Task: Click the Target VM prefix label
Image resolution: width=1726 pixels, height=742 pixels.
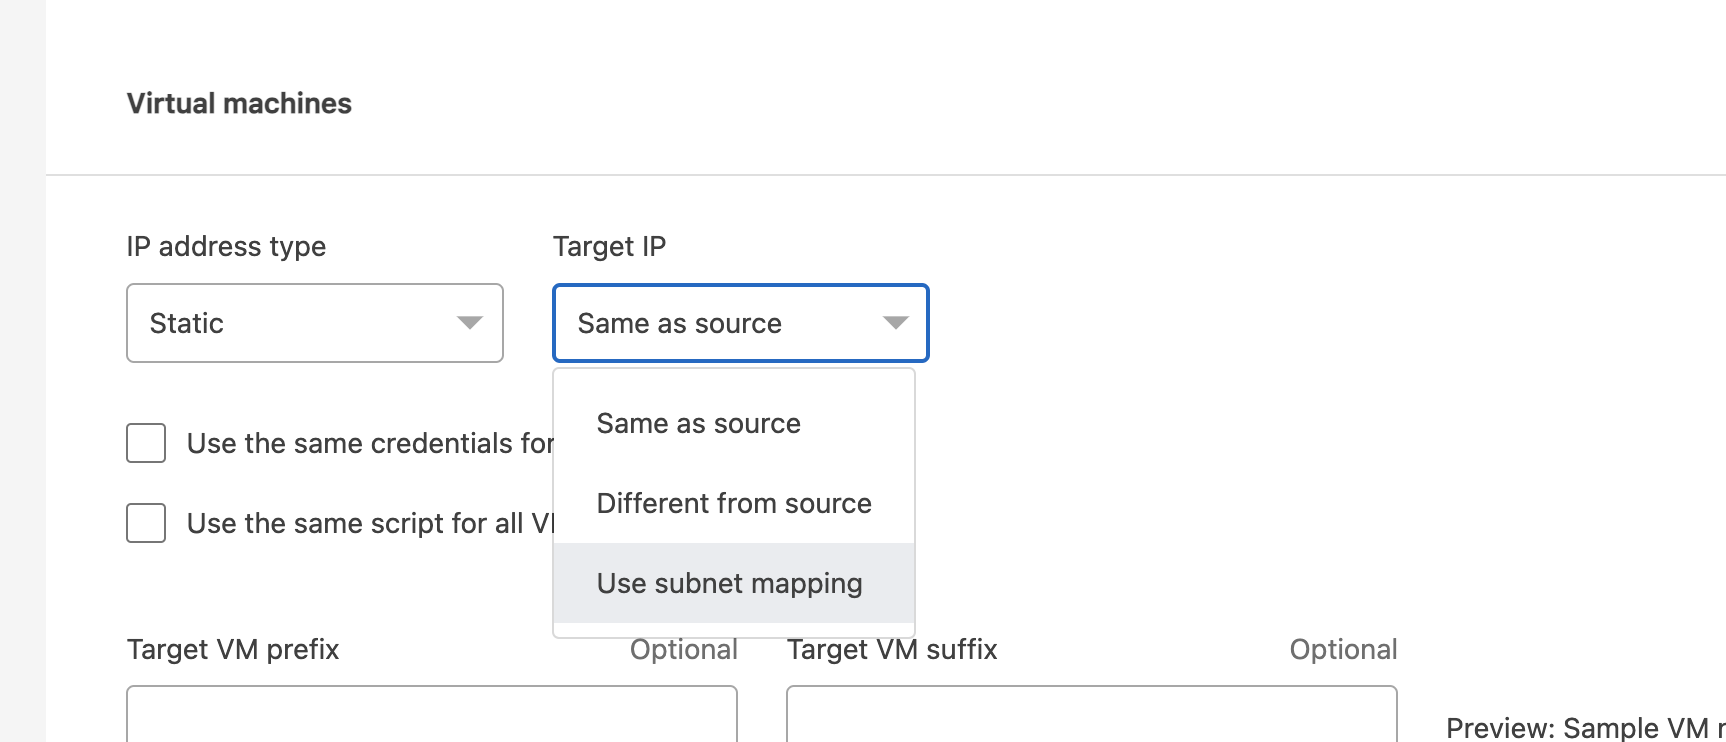Action: coord(233,650)
